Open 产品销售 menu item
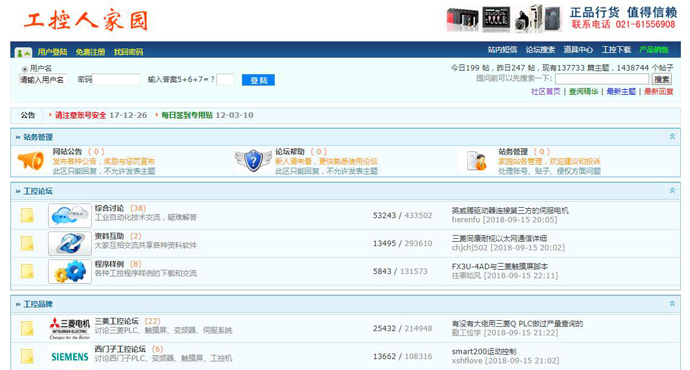690x370 pixels. 654,50
